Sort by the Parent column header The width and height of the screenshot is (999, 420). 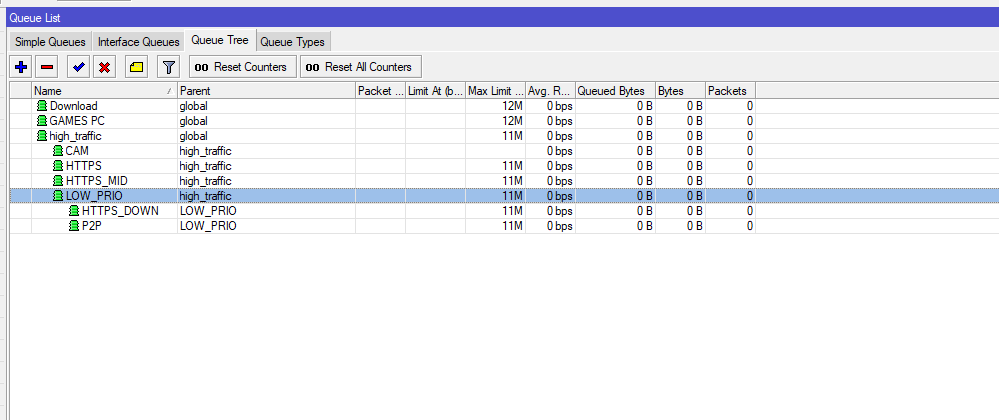point(266,91)
